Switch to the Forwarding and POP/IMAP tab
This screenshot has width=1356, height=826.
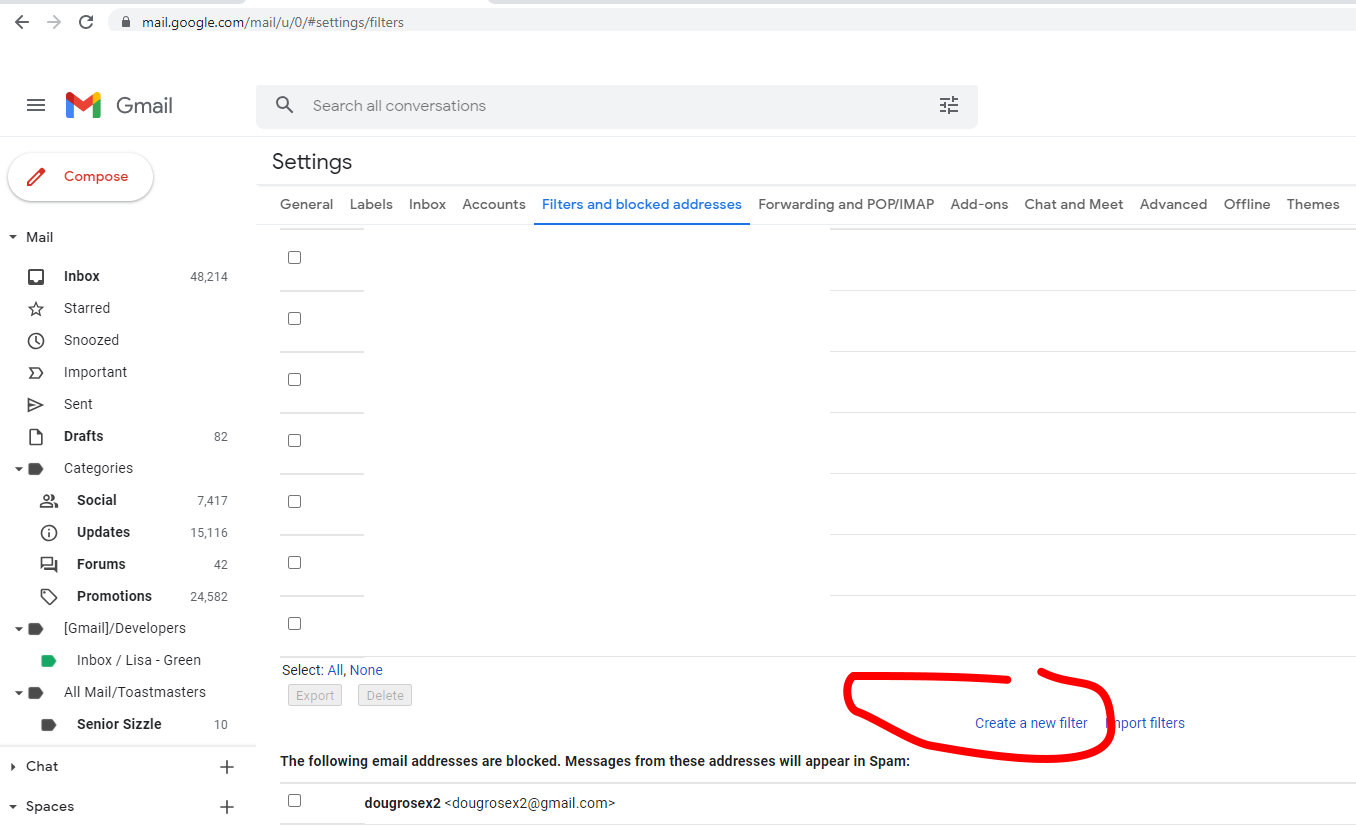point(845,204)
